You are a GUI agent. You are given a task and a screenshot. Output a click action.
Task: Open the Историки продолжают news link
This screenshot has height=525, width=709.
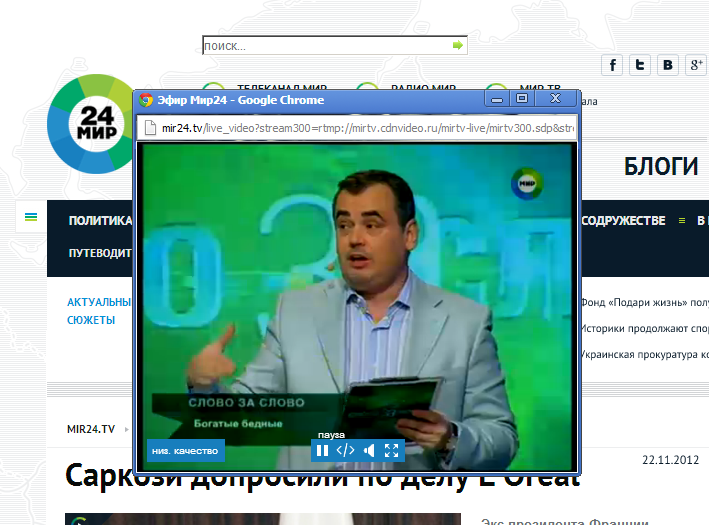click(645, 328)
